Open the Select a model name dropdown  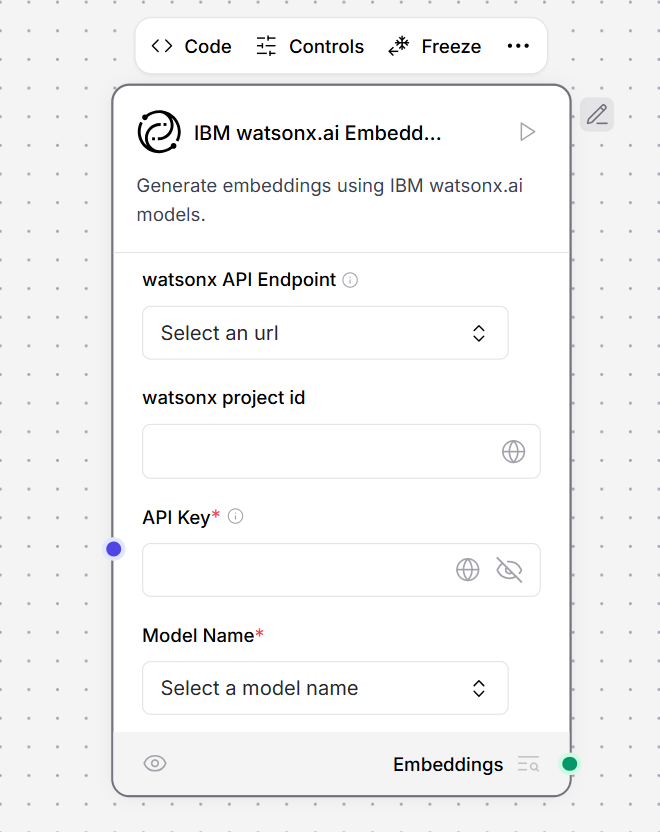pyautogui.click(x=325, y=688)
